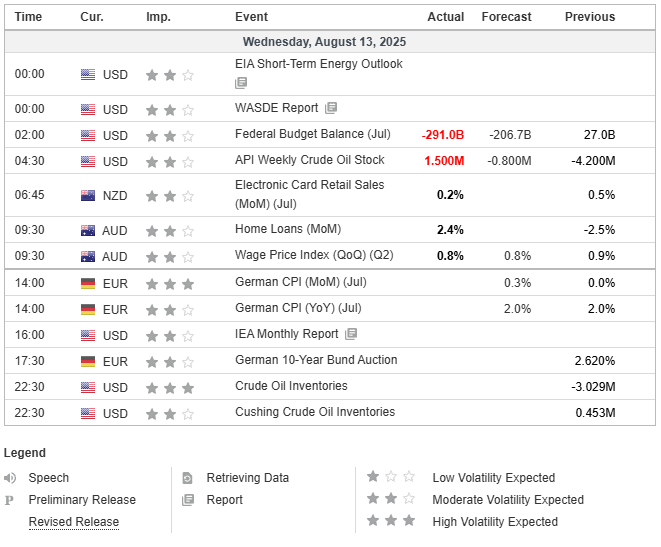
Task: Click the Imp. column header
Action: (159, 17)
